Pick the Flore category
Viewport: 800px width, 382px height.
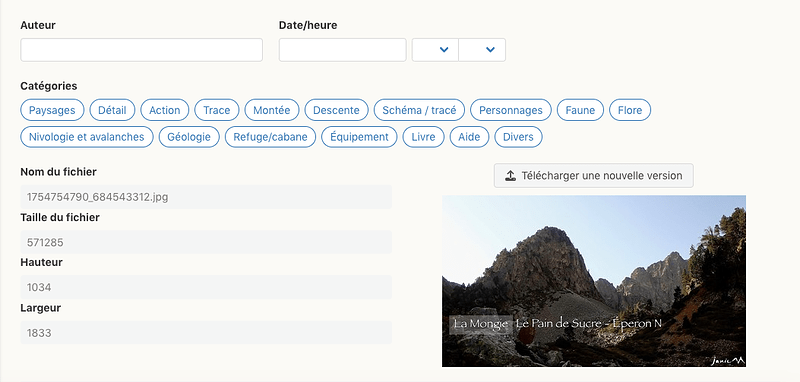pos(630,110)
